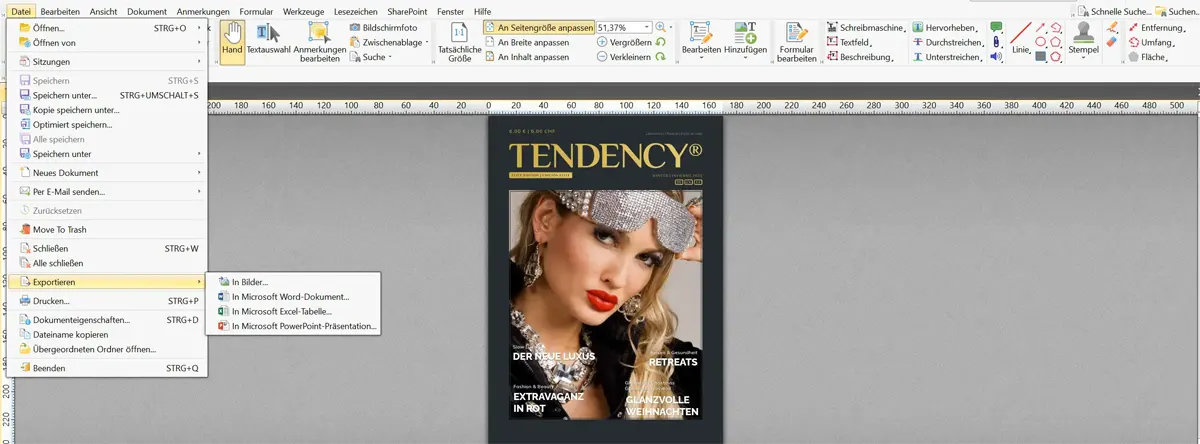
Task: Open the Ansicht menu
Action: (x=103, y=10)
